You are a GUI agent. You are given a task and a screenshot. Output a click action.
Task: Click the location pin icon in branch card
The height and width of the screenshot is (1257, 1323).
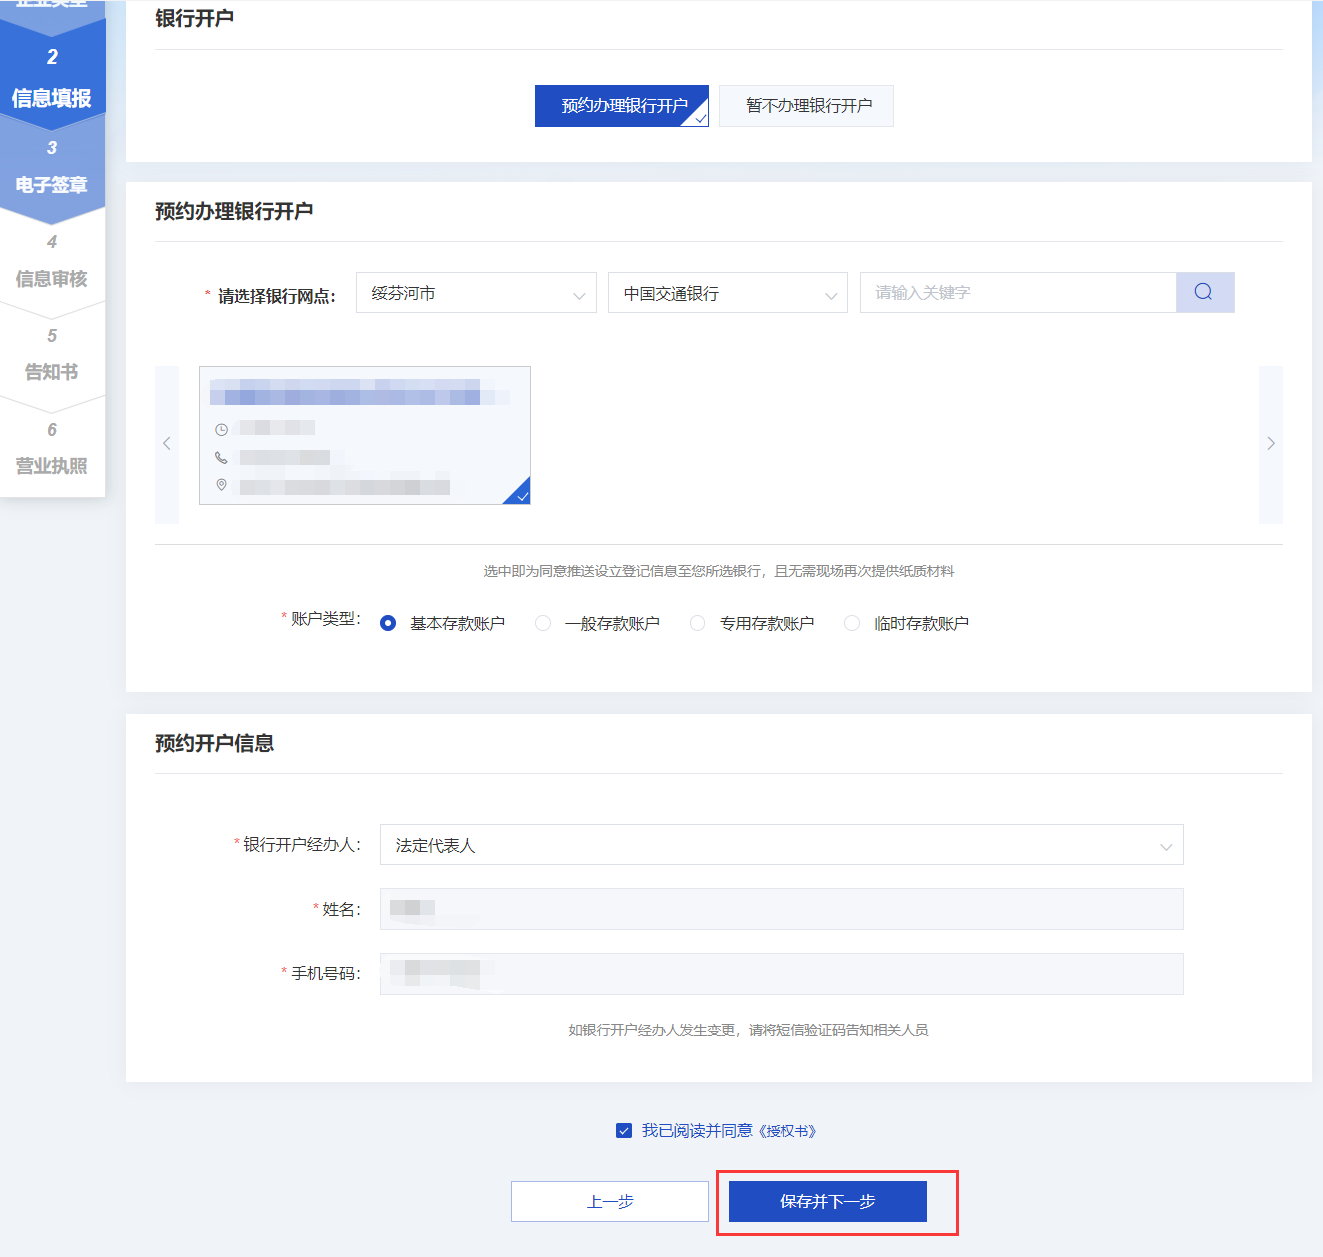pos(222,485)
